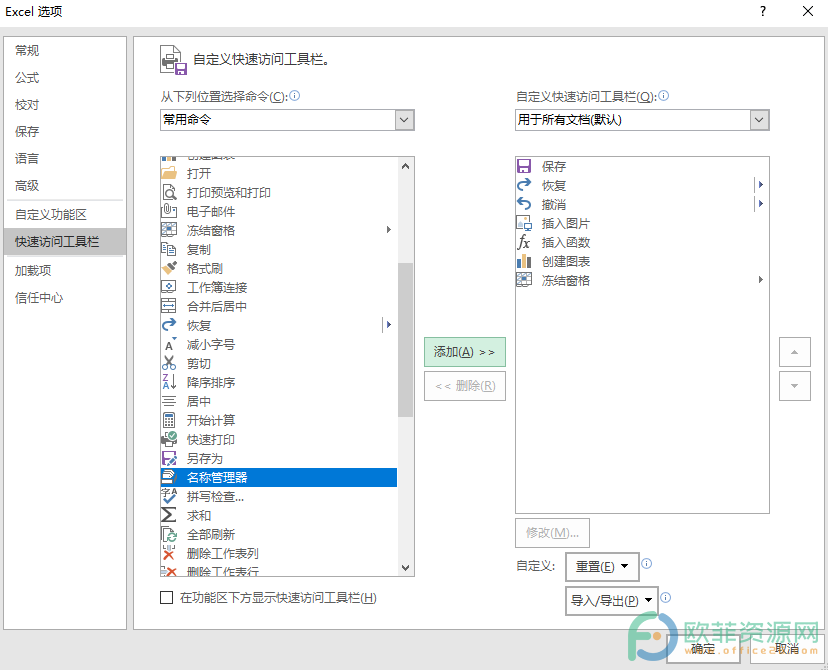The height and width of the screenshot is (670, 828).
Task: Click the 创建图表 chart icon in right list
Action: (524, 261)
